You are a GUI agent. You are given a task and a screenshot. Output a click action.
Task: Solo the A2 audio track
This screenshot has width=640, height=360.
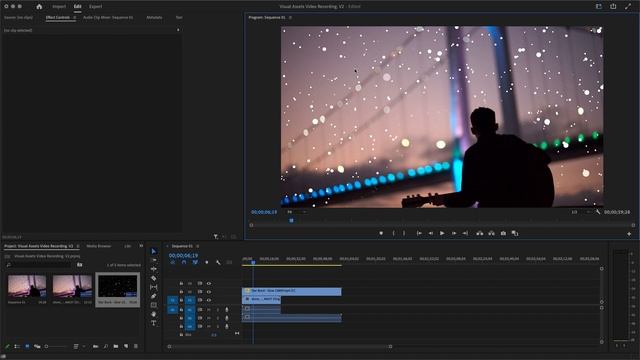218,318
